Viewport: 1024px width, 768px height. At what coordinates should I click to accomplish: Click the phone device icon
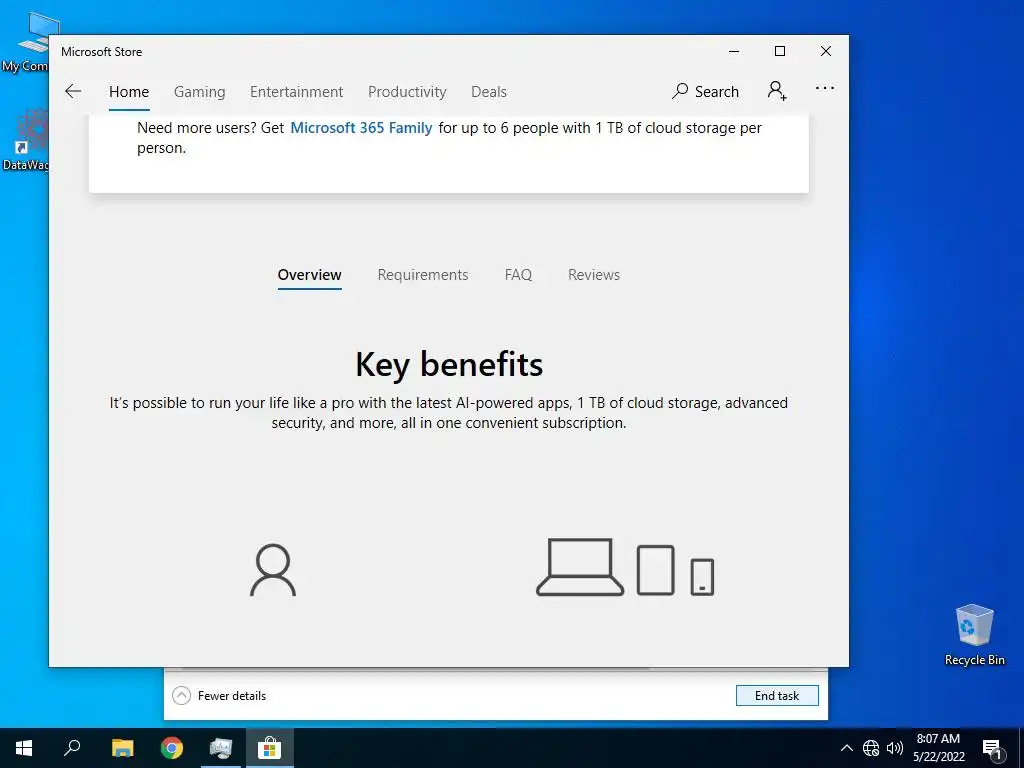(702, 577)
